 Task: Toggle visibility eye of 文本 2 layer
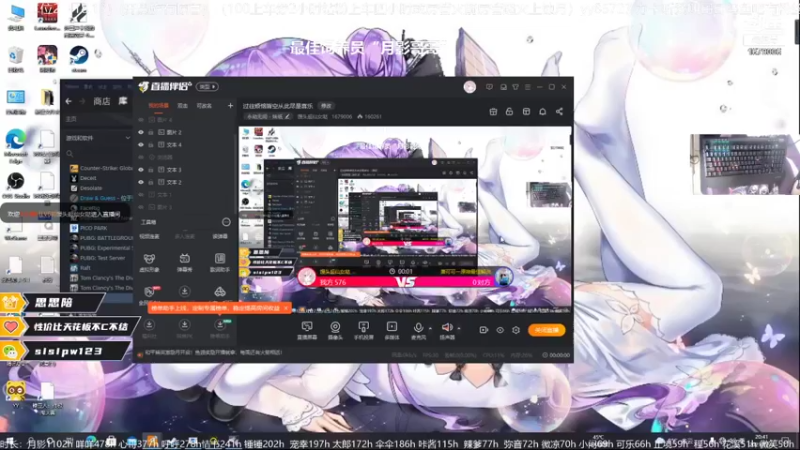click(141, 182)
